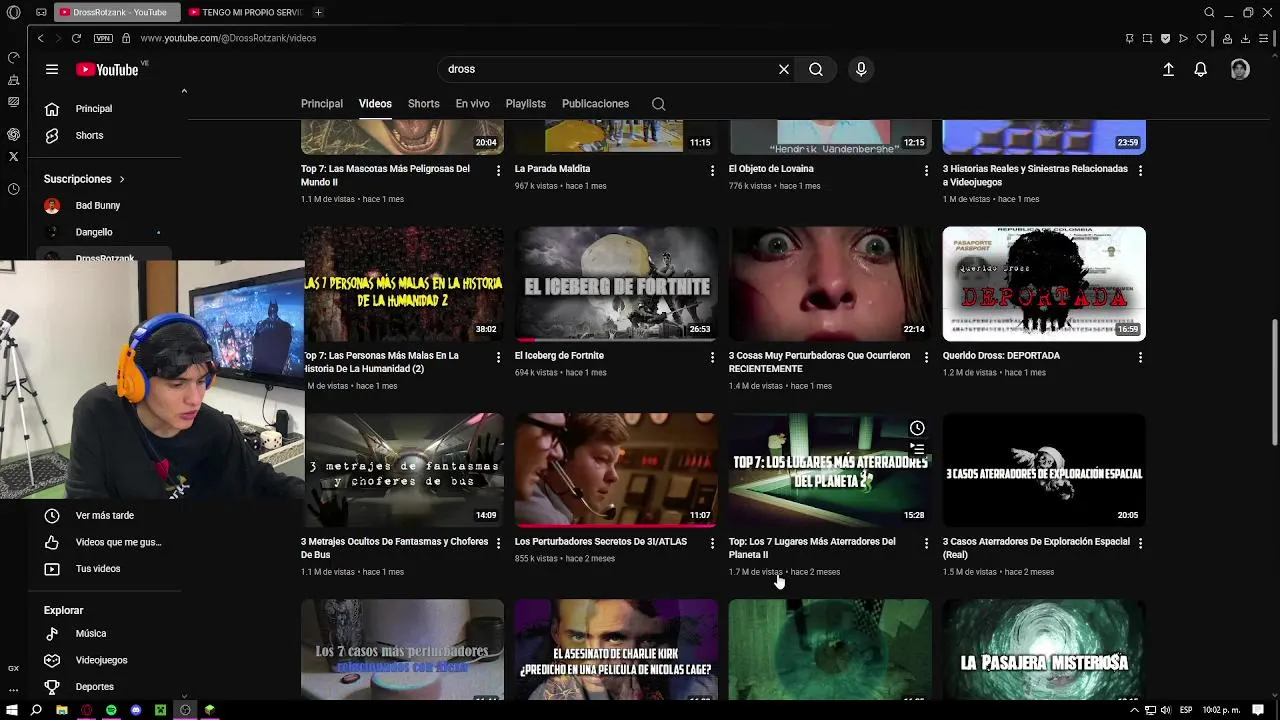Open options for El Objeto de Lovaina
The image size is (1280, 720).
[926, 171]
